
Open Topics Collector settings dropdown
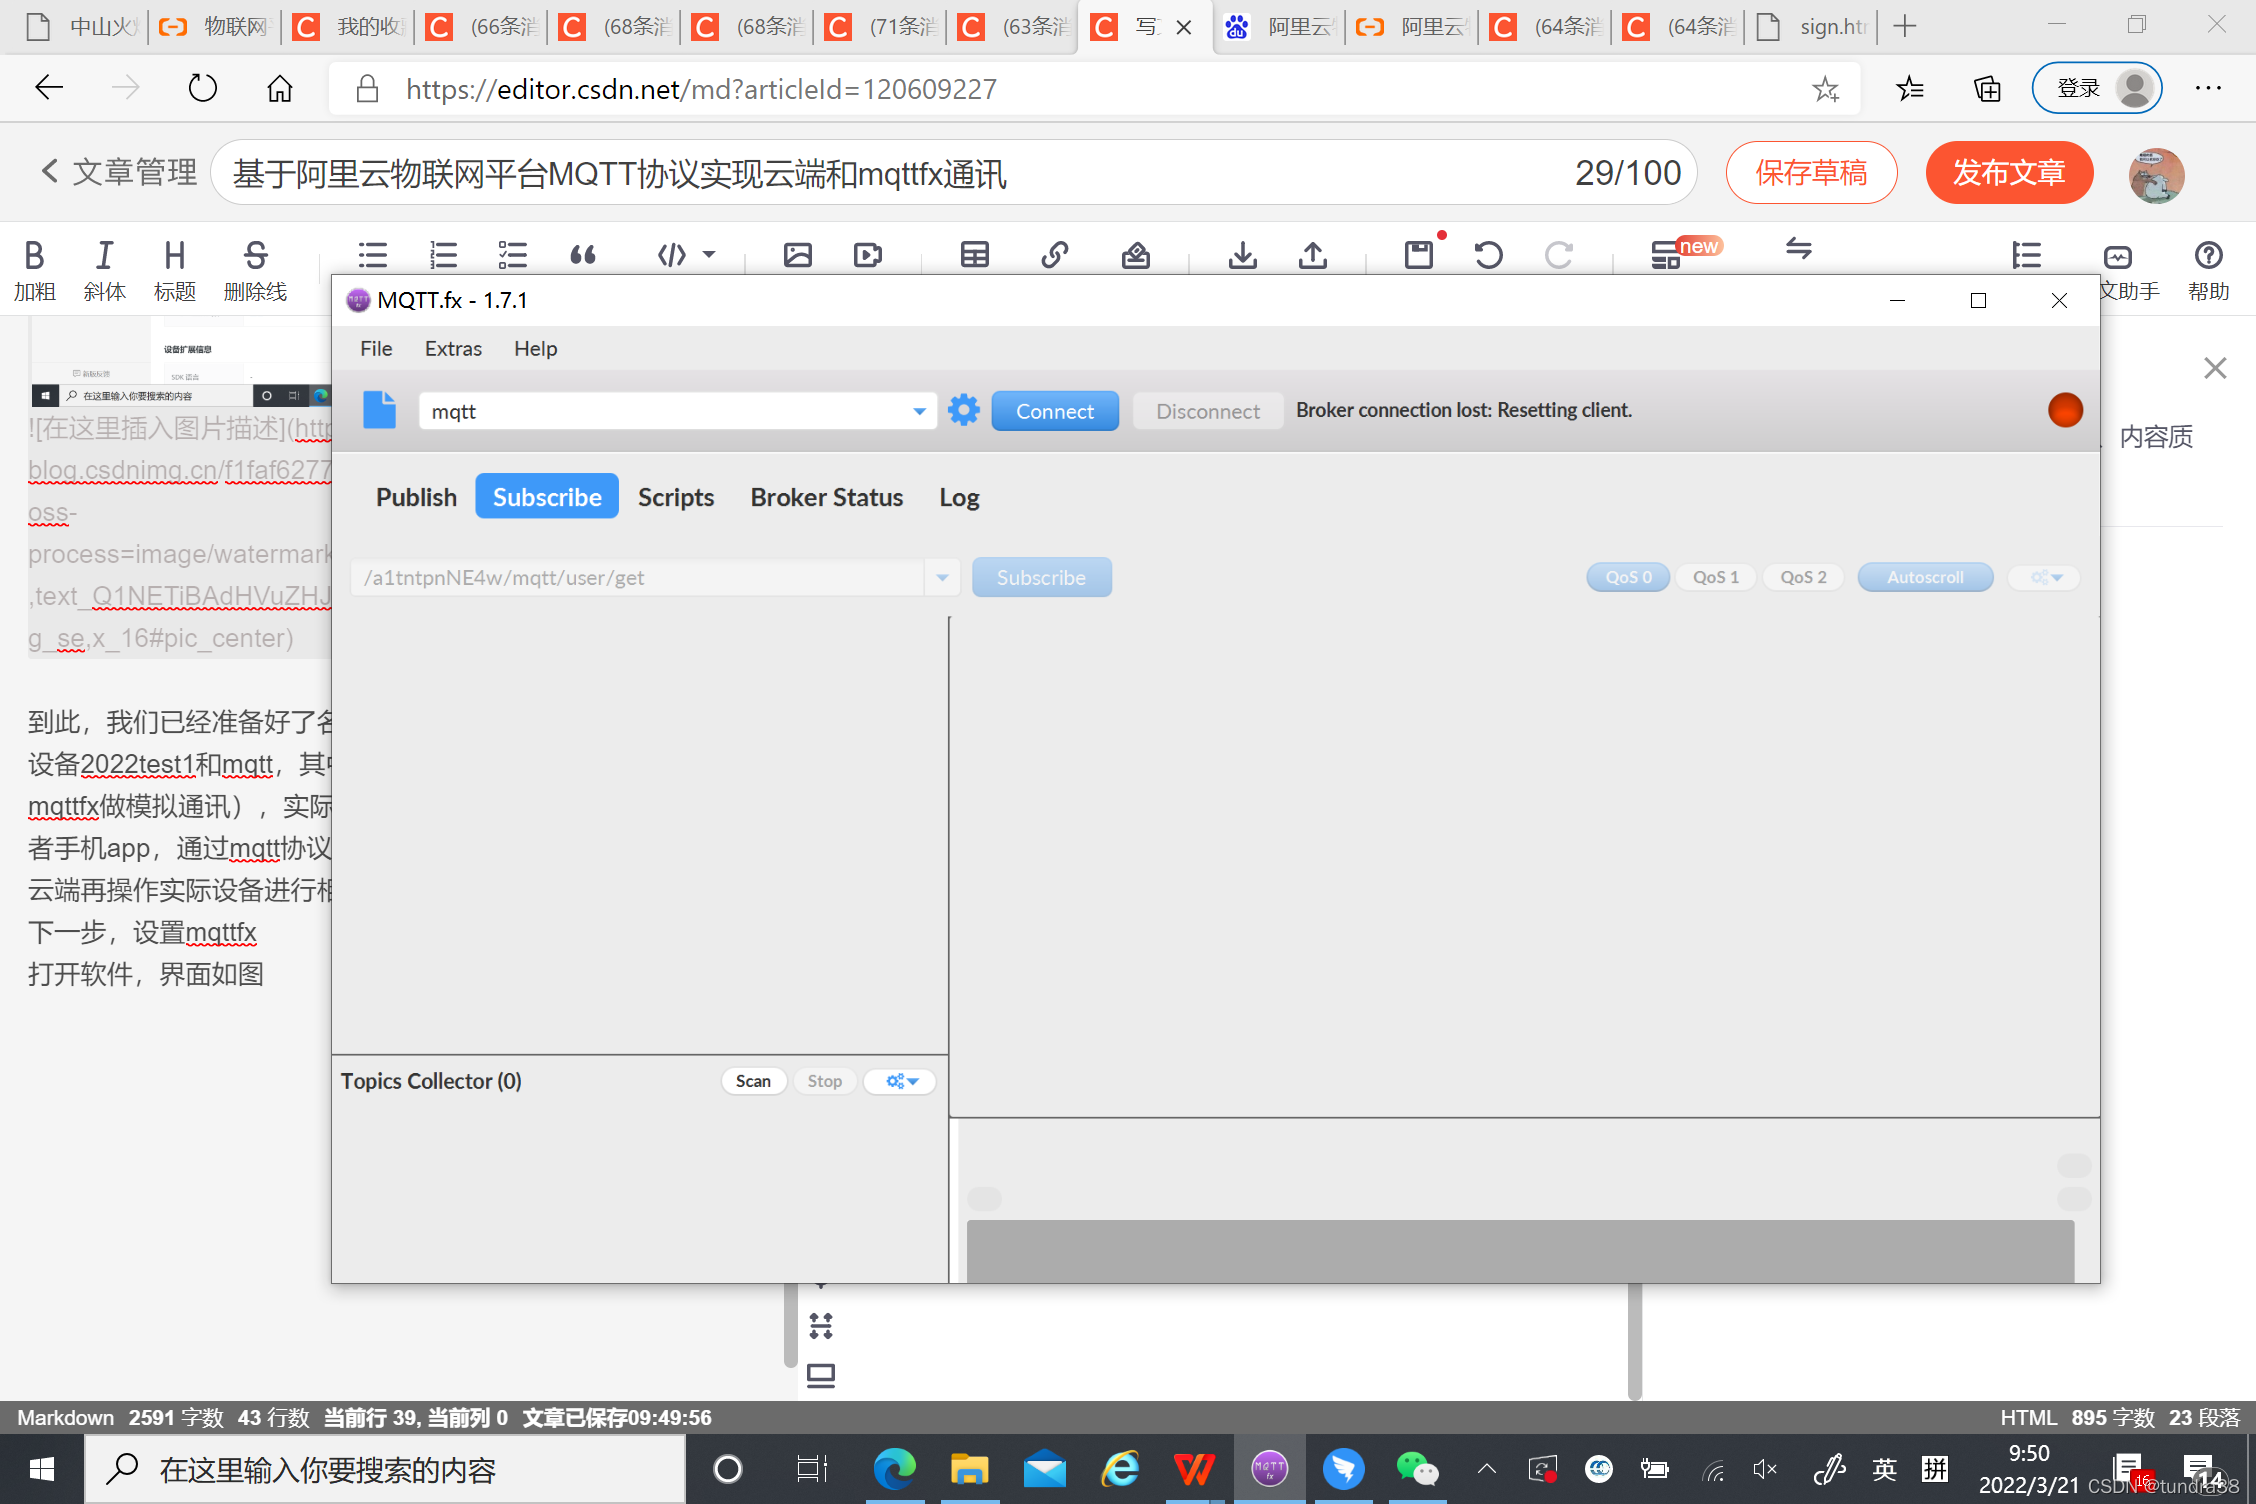[900, 1081]
